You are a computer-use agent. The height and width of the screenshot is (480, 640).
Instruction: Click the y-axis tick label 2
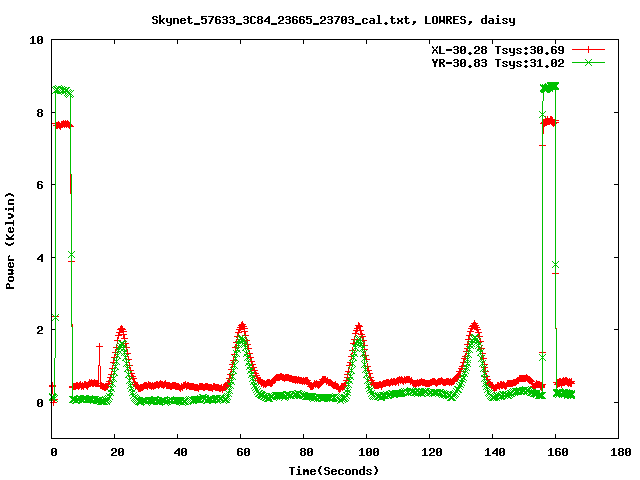40,330
